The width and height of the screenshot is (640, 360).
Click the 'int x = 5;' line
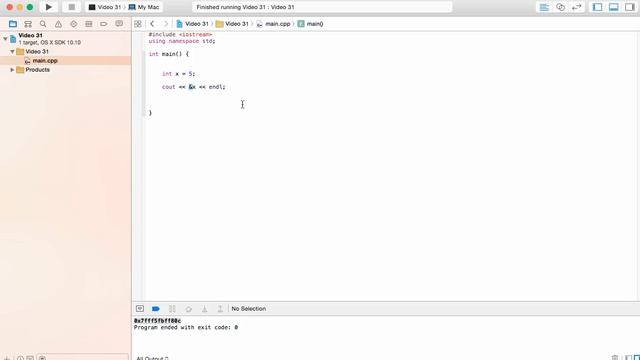tap(178, 74)
